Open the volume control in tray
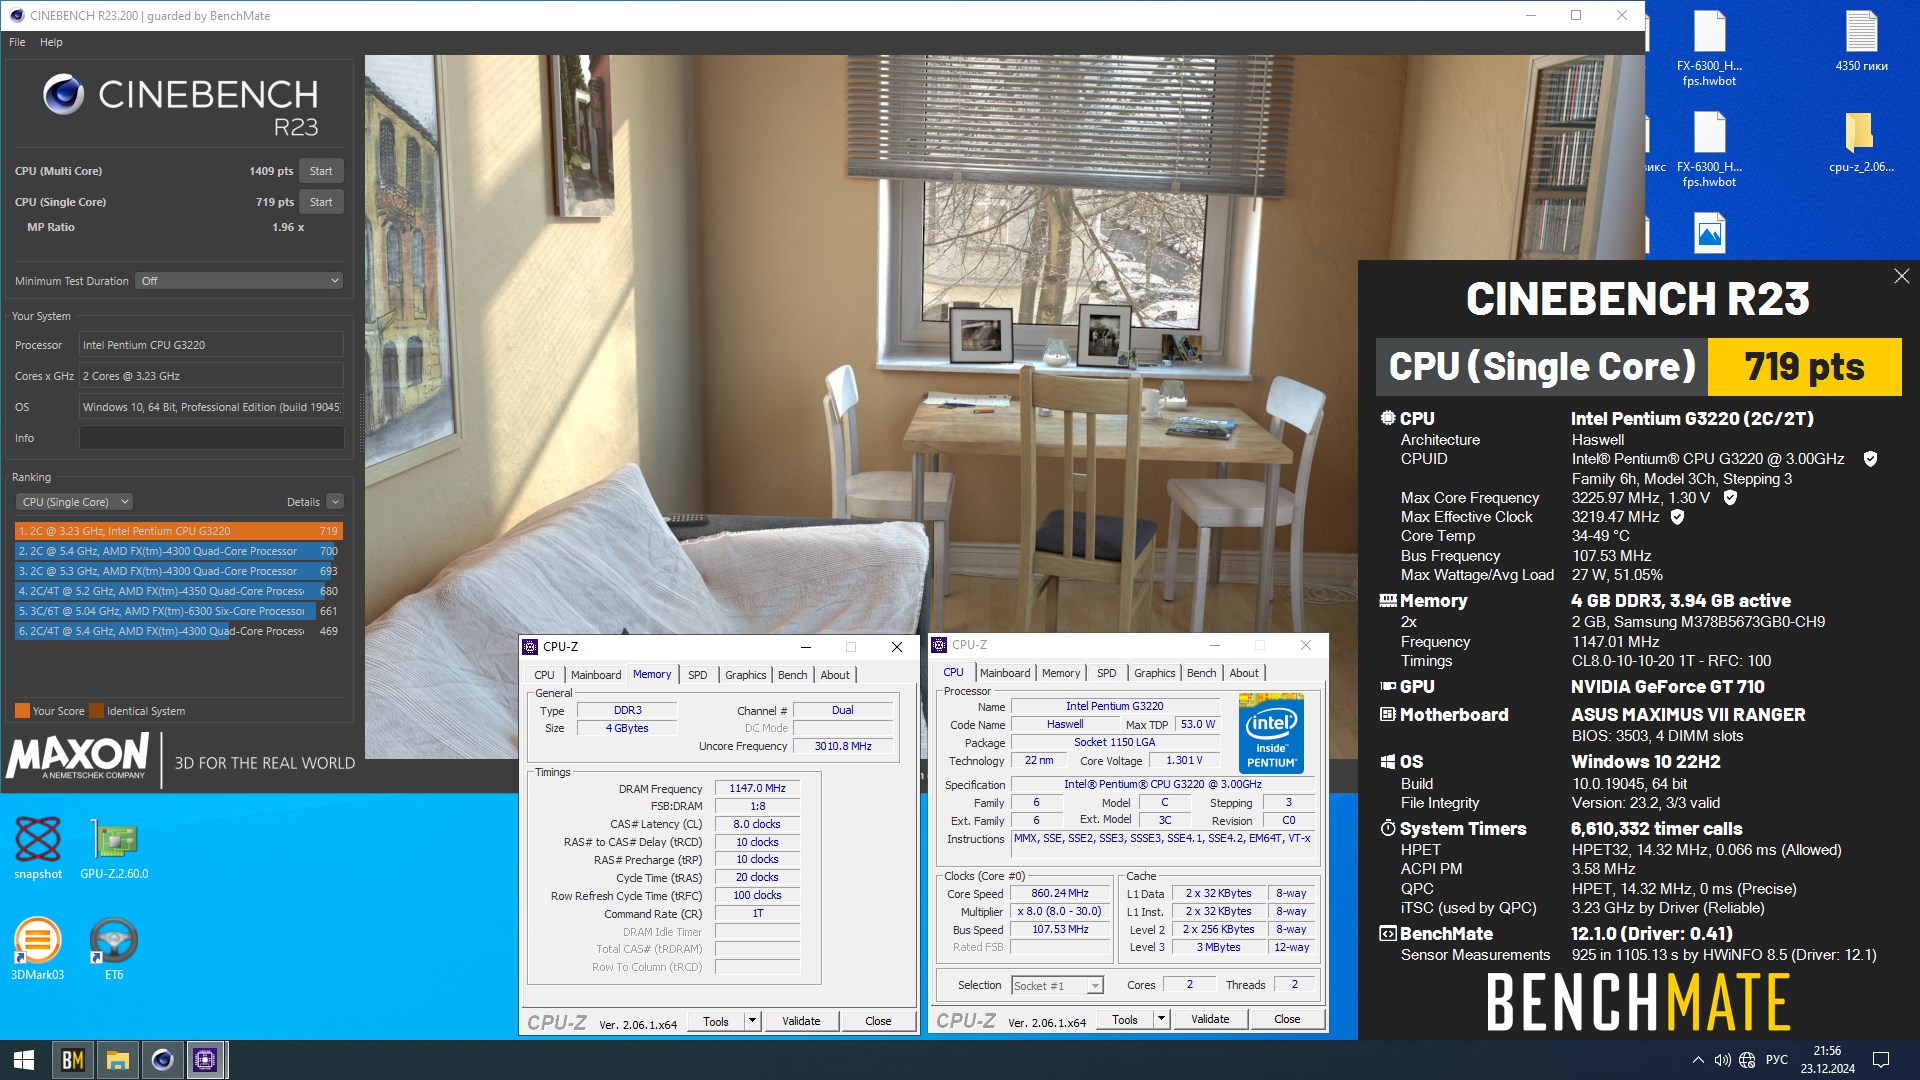The height and width of the screenshot is (1080, 1920). point(1722,1060)
